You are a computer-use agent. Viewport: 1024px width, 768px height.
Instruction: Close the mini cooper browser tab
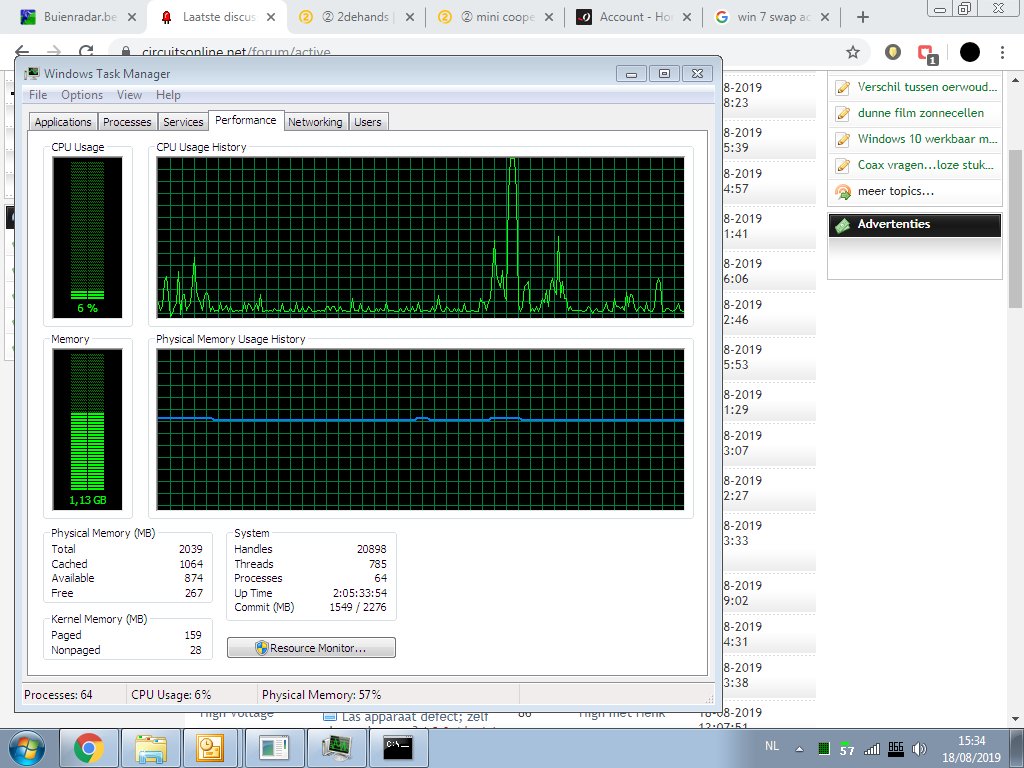pos(549,18)
